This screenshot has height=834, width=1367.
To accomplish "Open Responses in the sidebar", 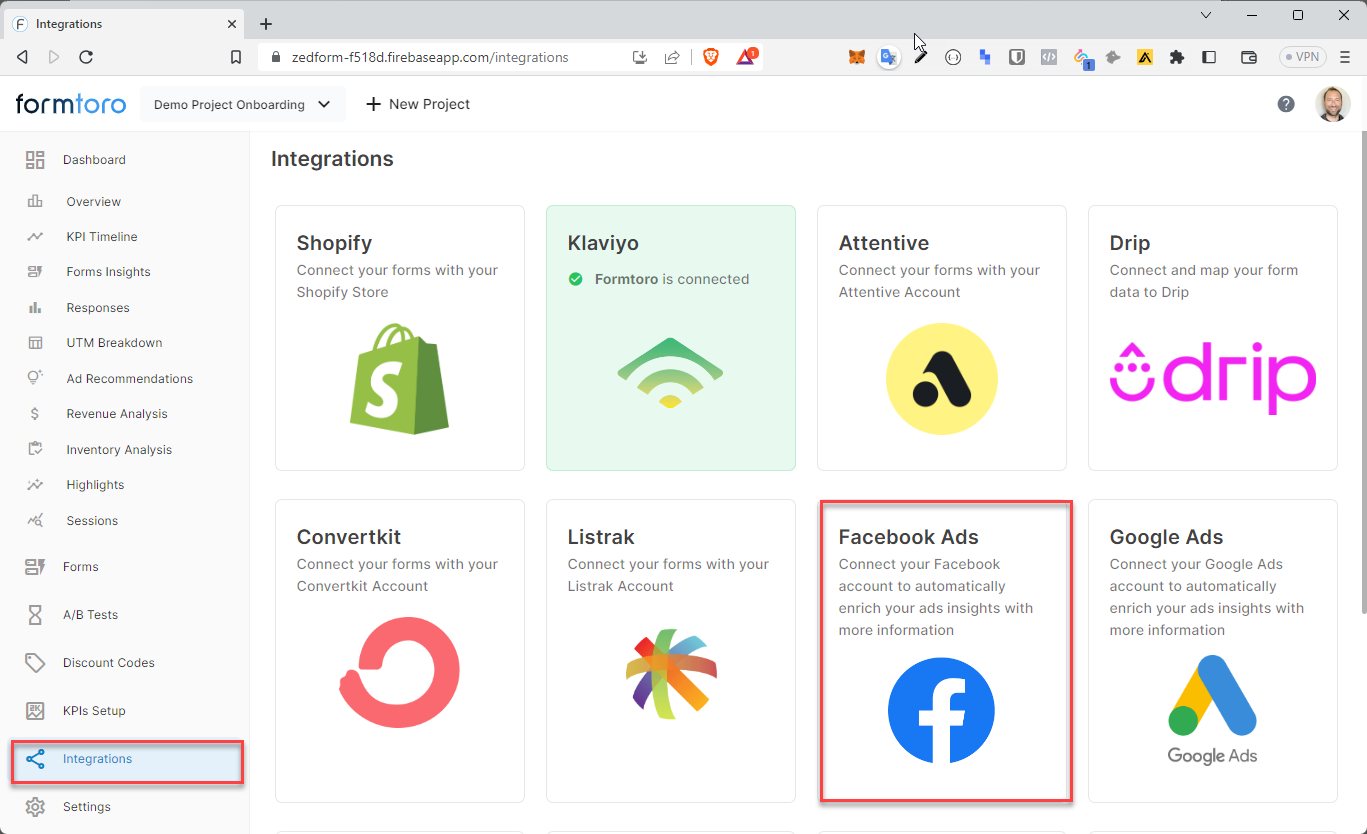I will coord(98,308).
